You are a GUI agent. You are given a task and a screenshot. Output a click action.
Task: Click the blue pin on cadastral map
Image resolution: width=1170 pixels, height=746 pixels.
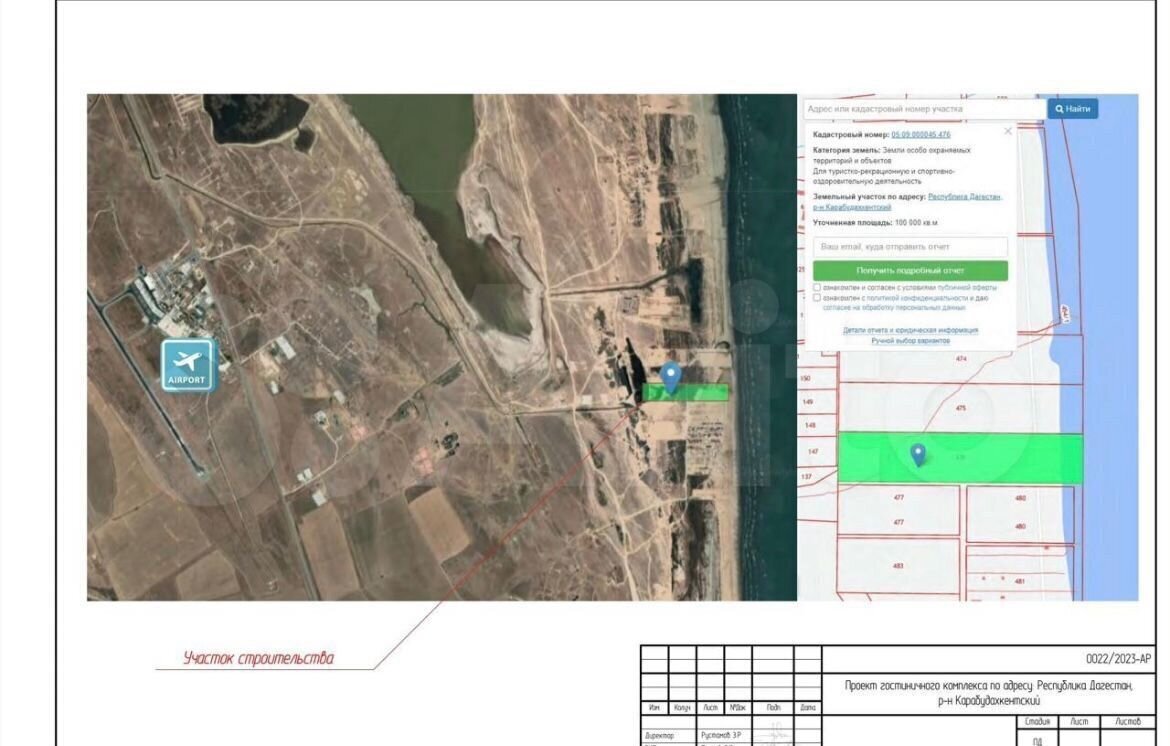tap(919, 454)
